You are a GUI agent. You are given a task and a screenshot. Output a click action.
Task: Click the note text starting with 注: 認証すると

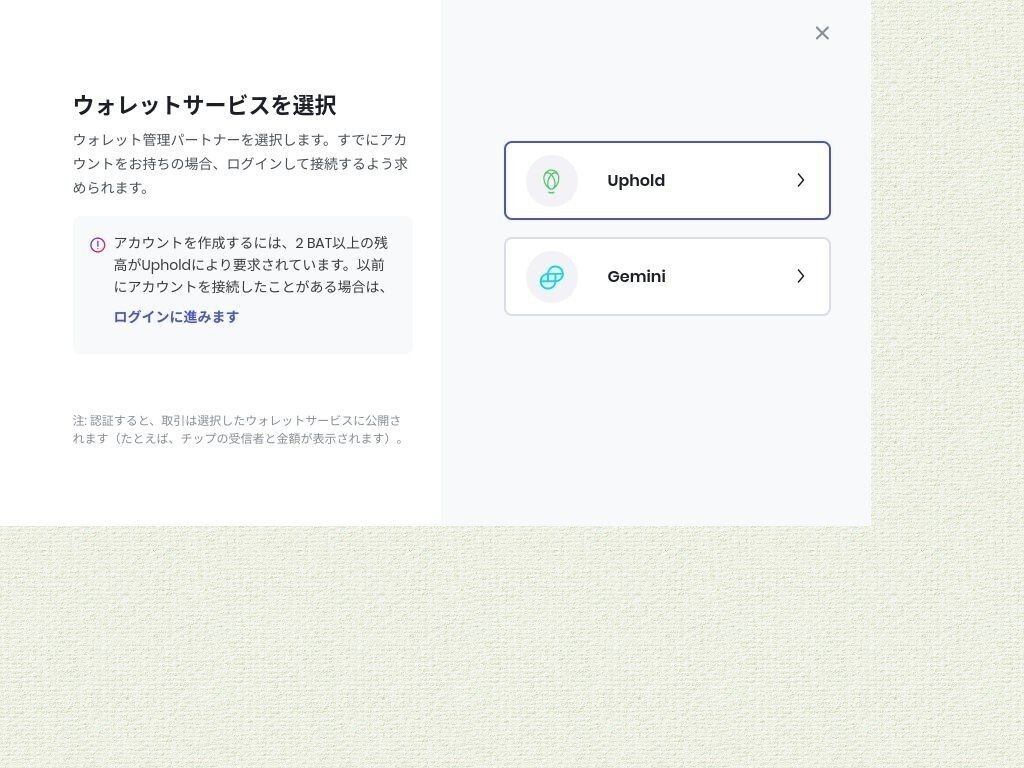click(238, 429)
